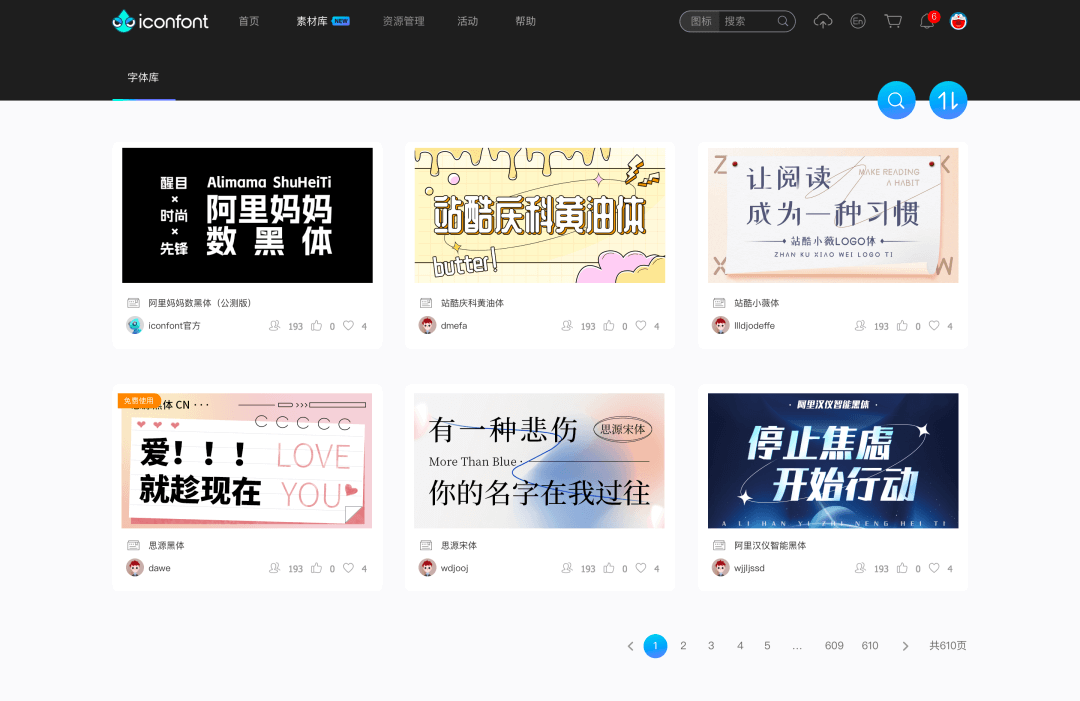Screen dimensions: 1080x701
Task: Expand more pages with the ellipsis
Action: [x=797, y=646]
